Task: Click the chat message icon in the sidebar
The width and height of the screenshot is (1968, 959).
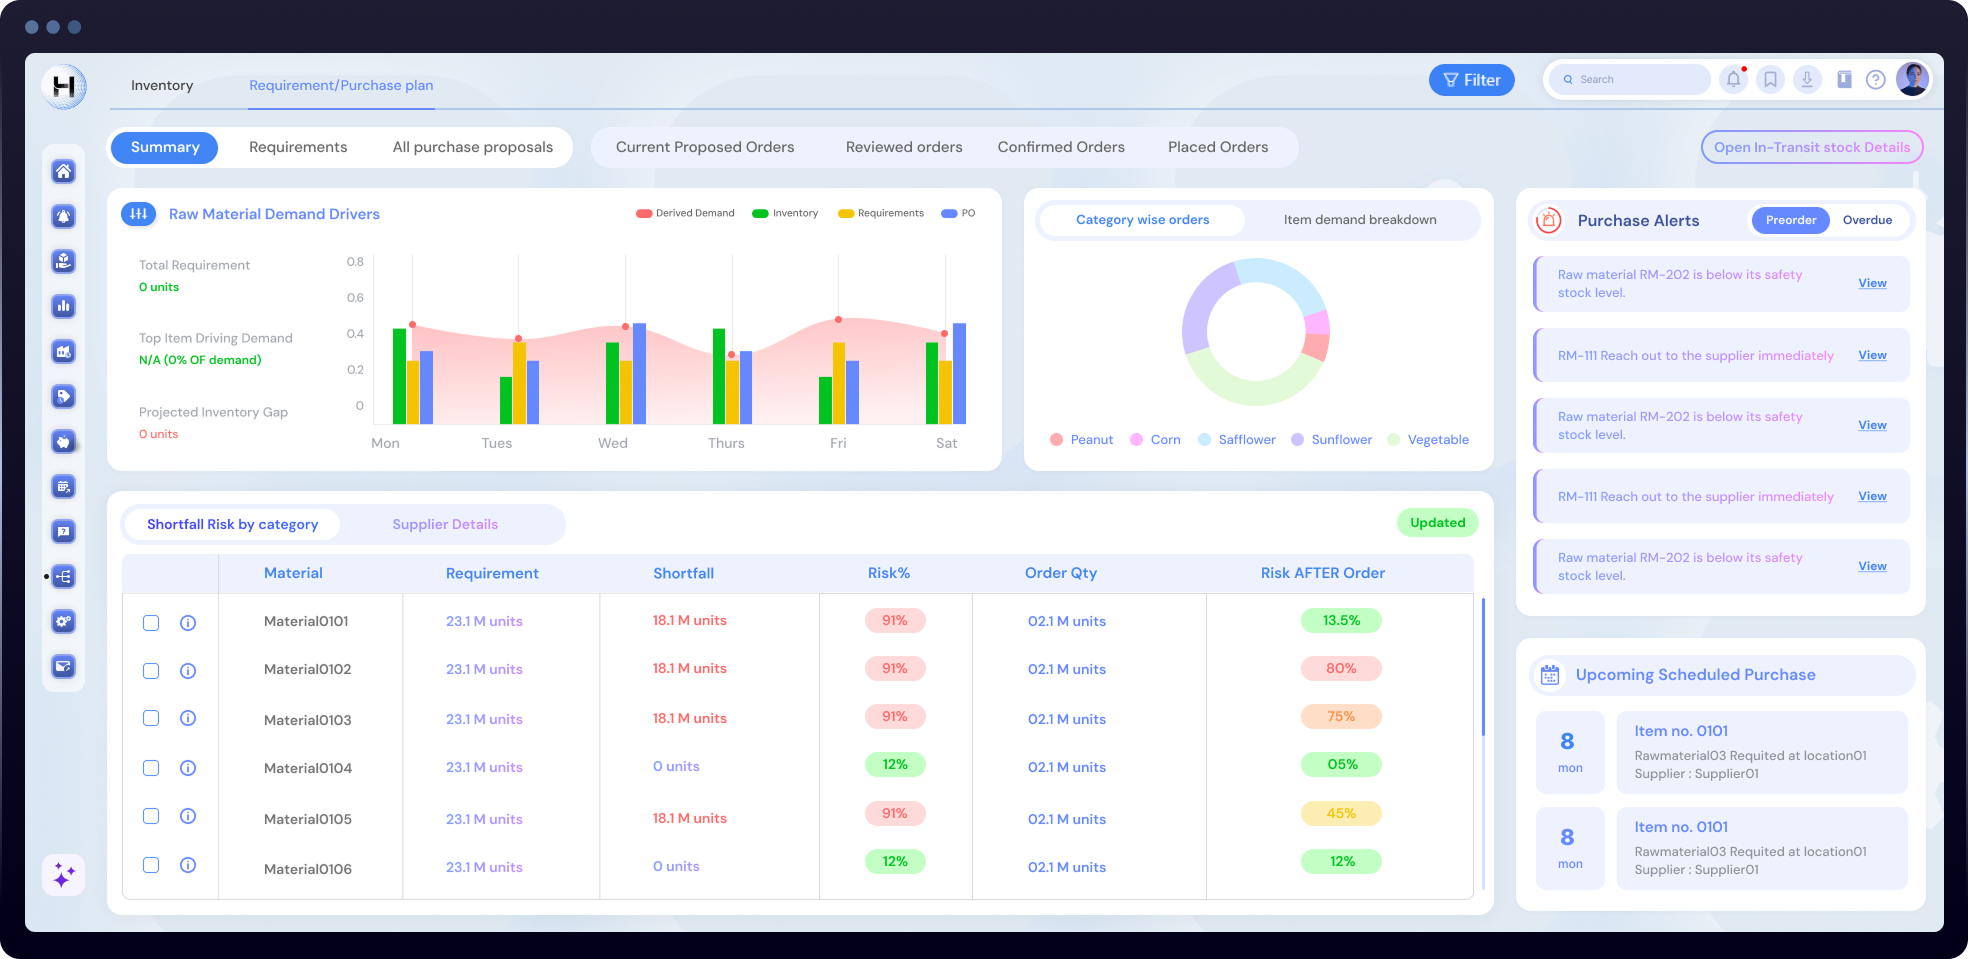Action: click(x=64, y=531)
